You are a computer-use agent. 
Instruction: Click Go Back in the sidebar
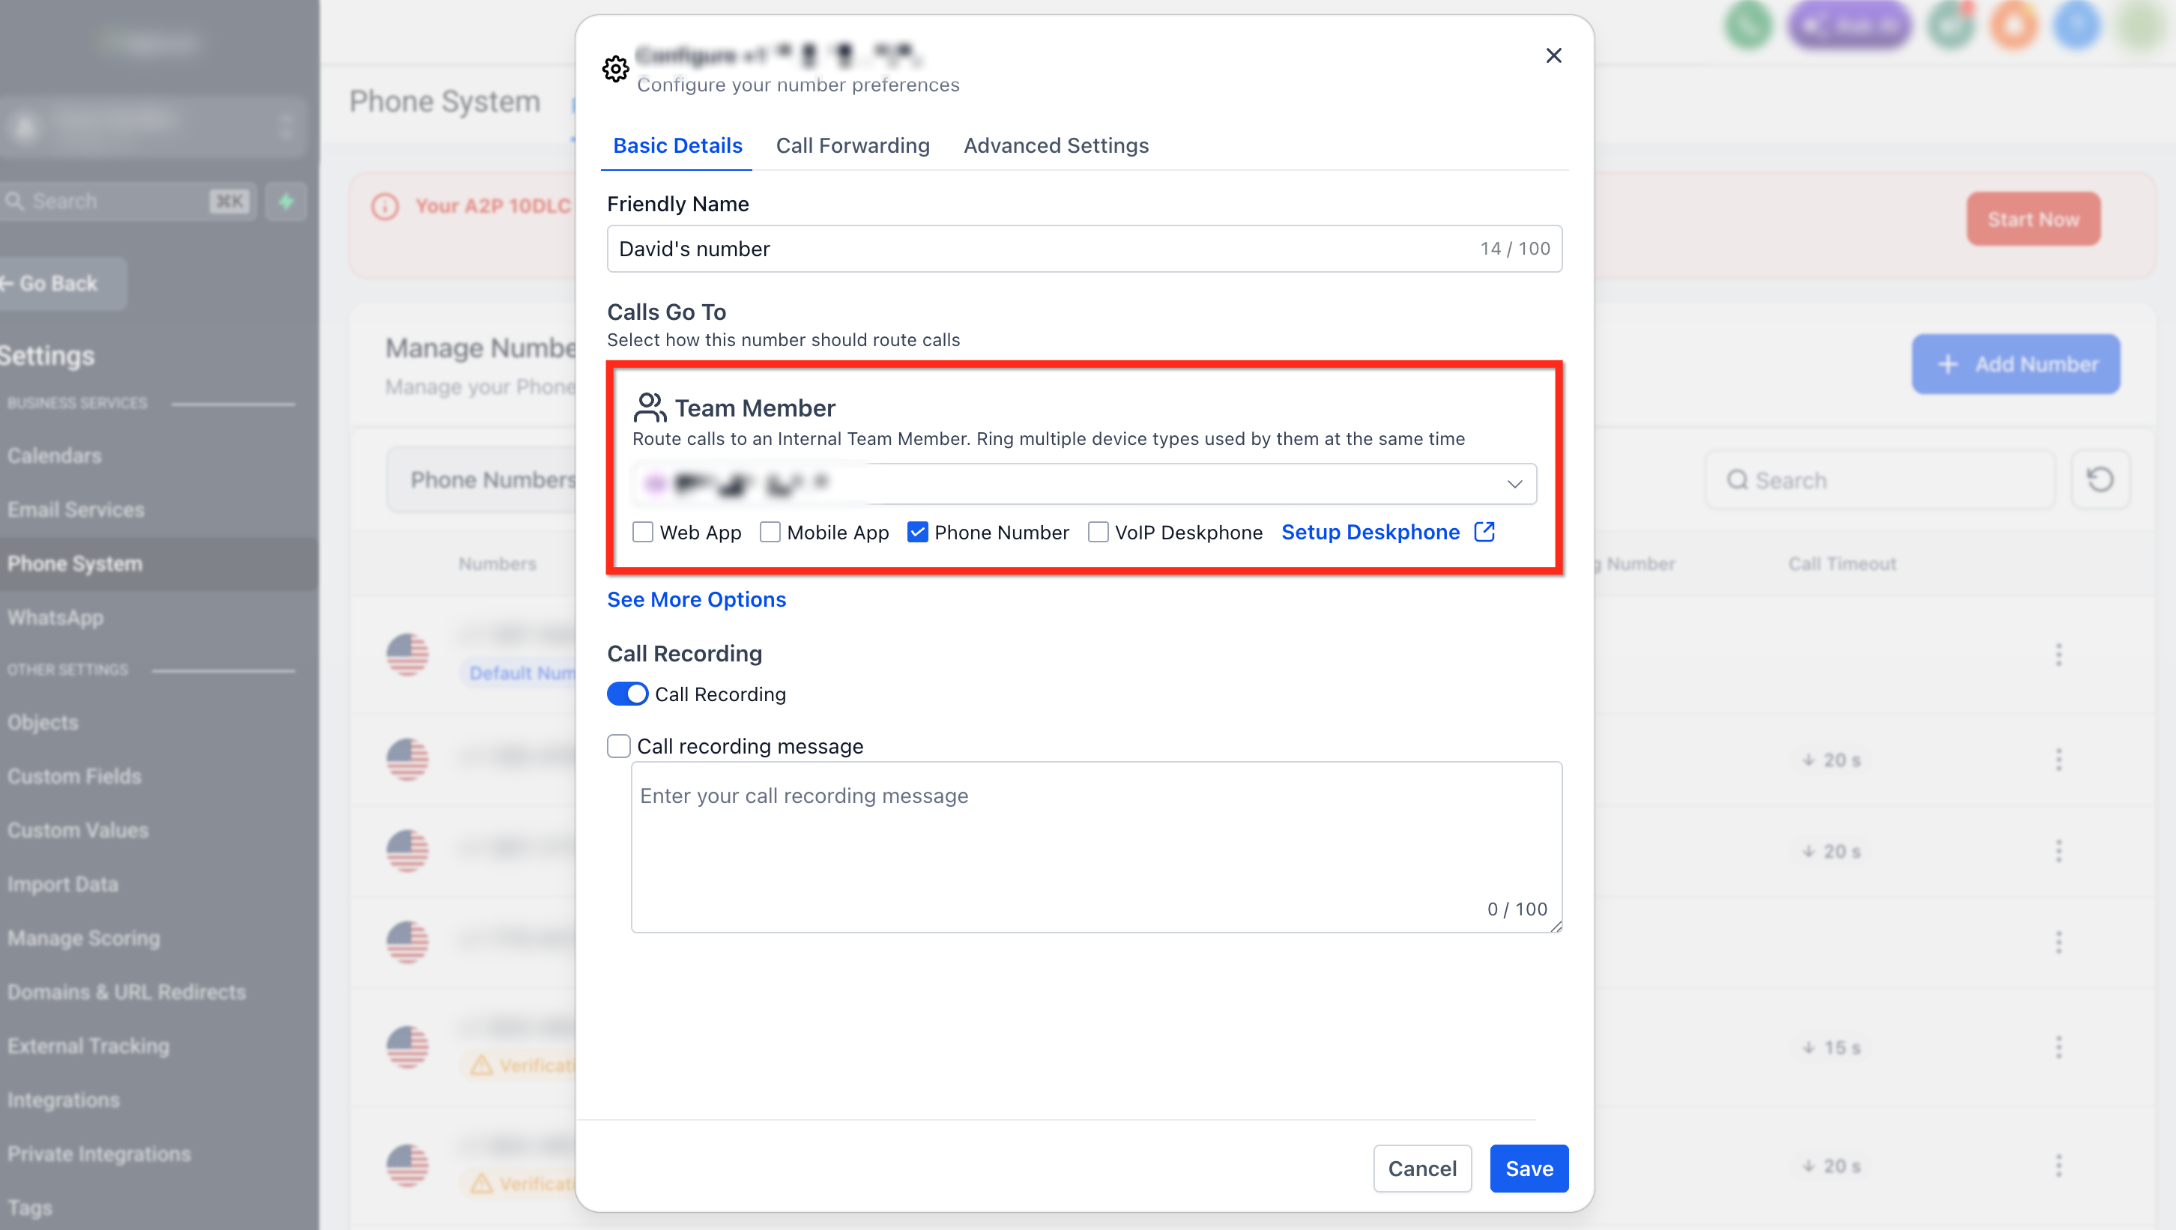point(63,284)
